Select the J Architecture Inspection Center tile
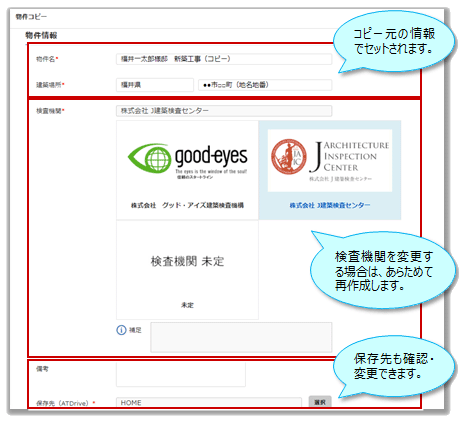 [330, 170]
